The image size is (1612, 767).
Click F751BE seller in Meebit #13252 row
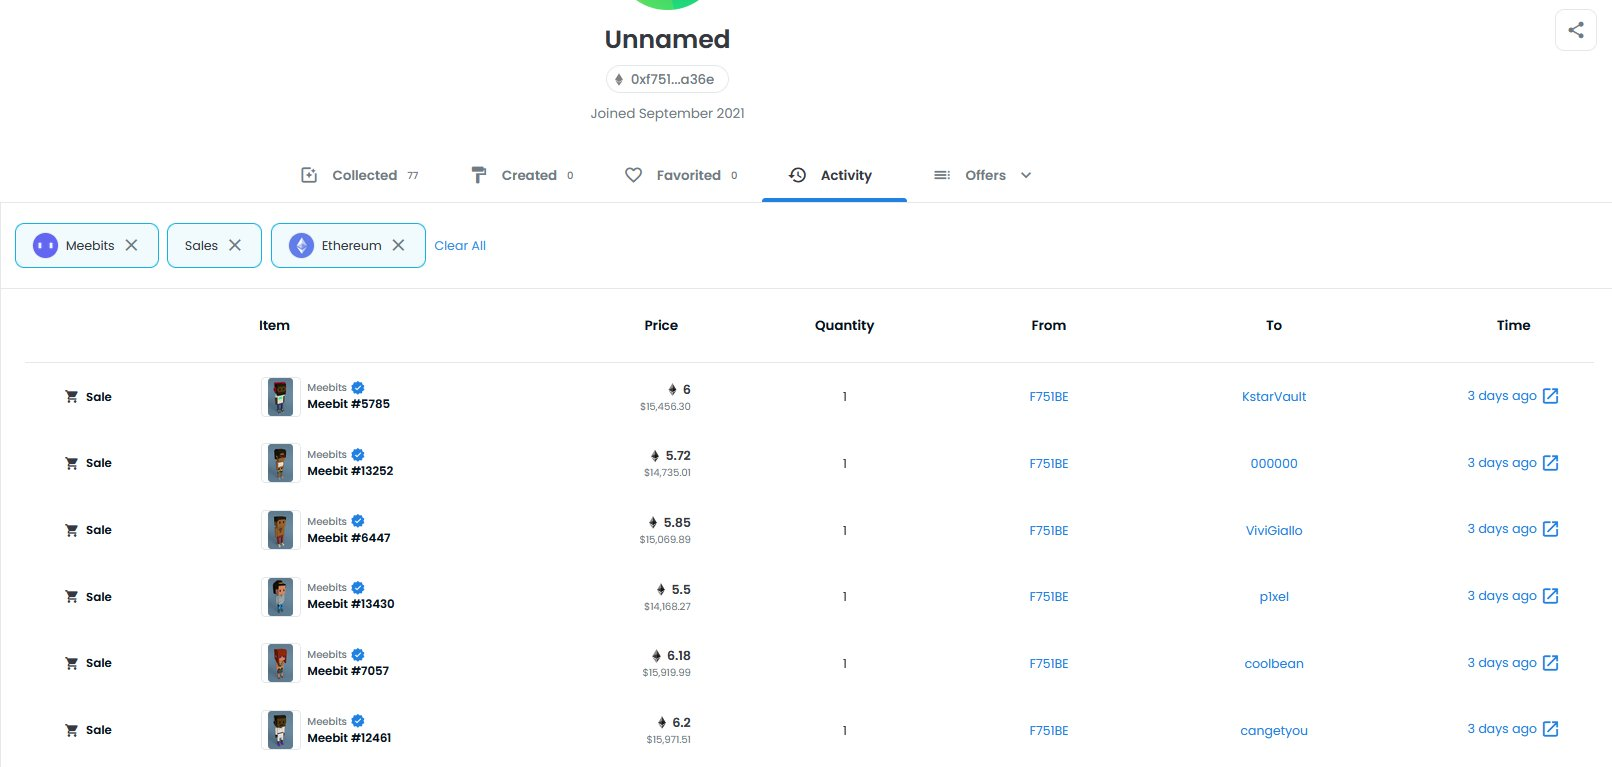[x=1049, y=464]
